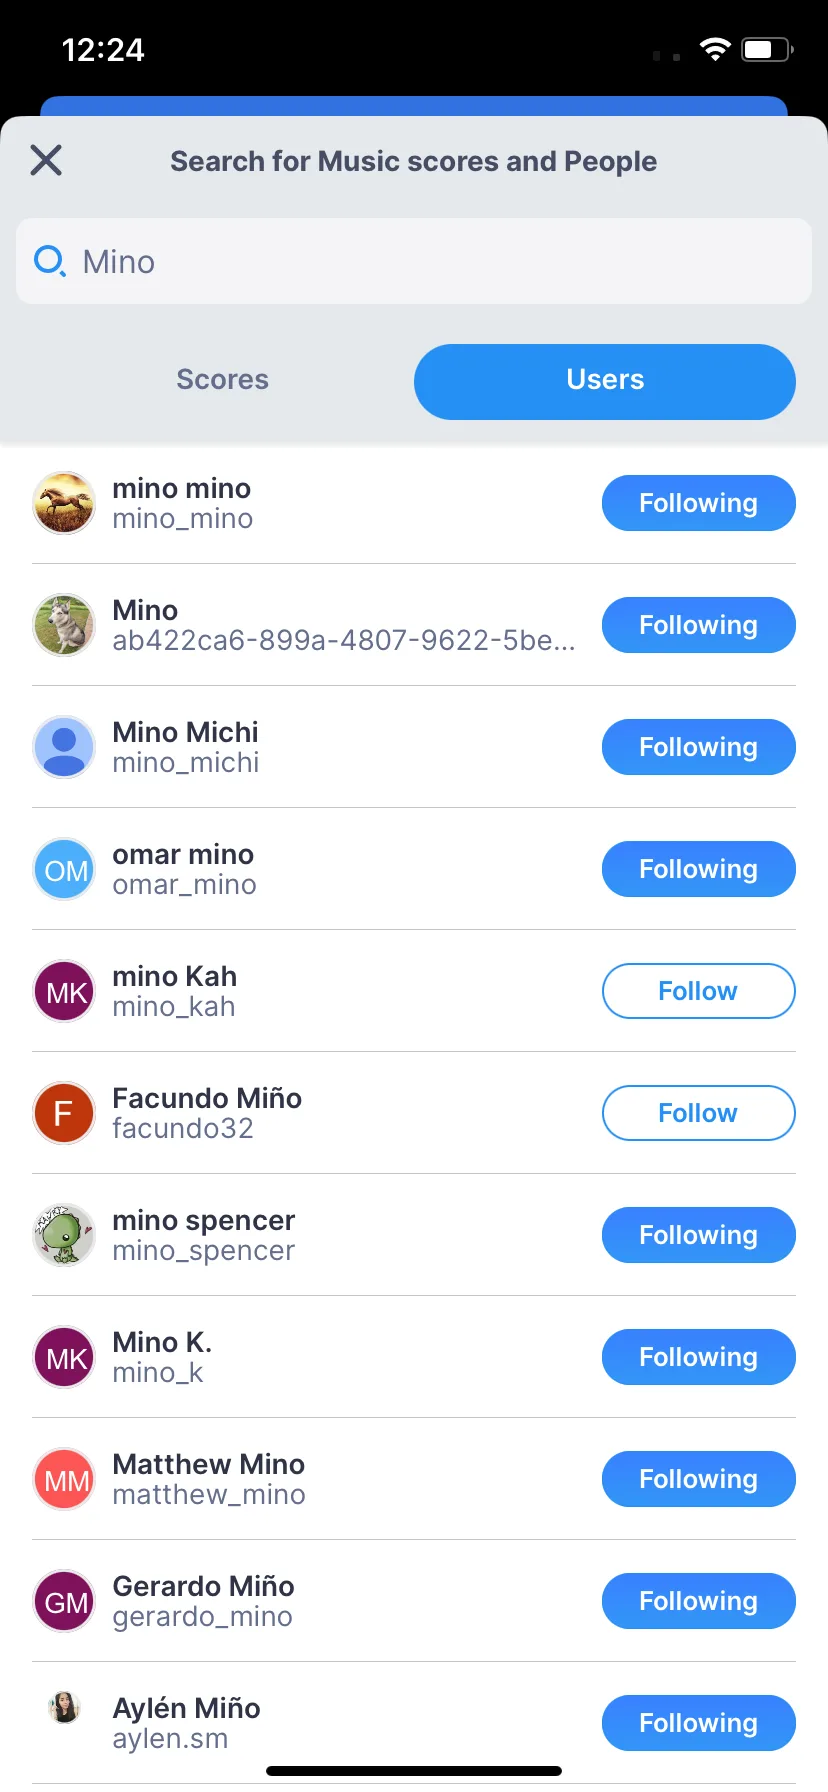This screenshot has height=1792, width=828.
Task: Tap mino spencer's green dinosaur avatar
Action: (64, 1235)
